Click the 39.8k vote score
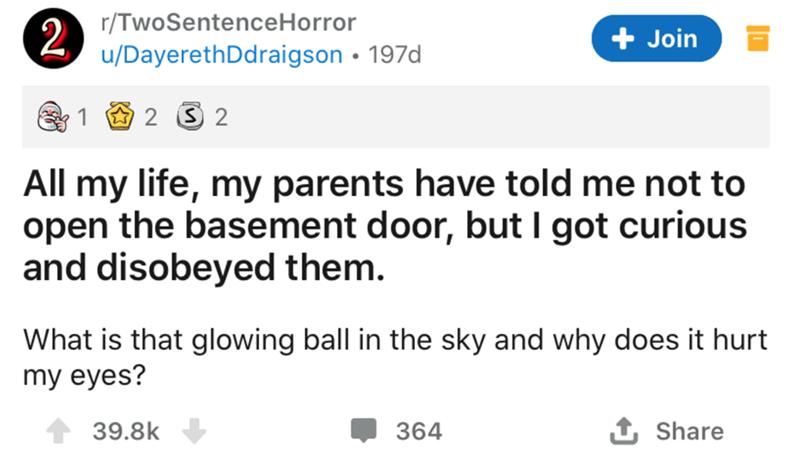This screenshot has width=800, height=466. [126, 431]
